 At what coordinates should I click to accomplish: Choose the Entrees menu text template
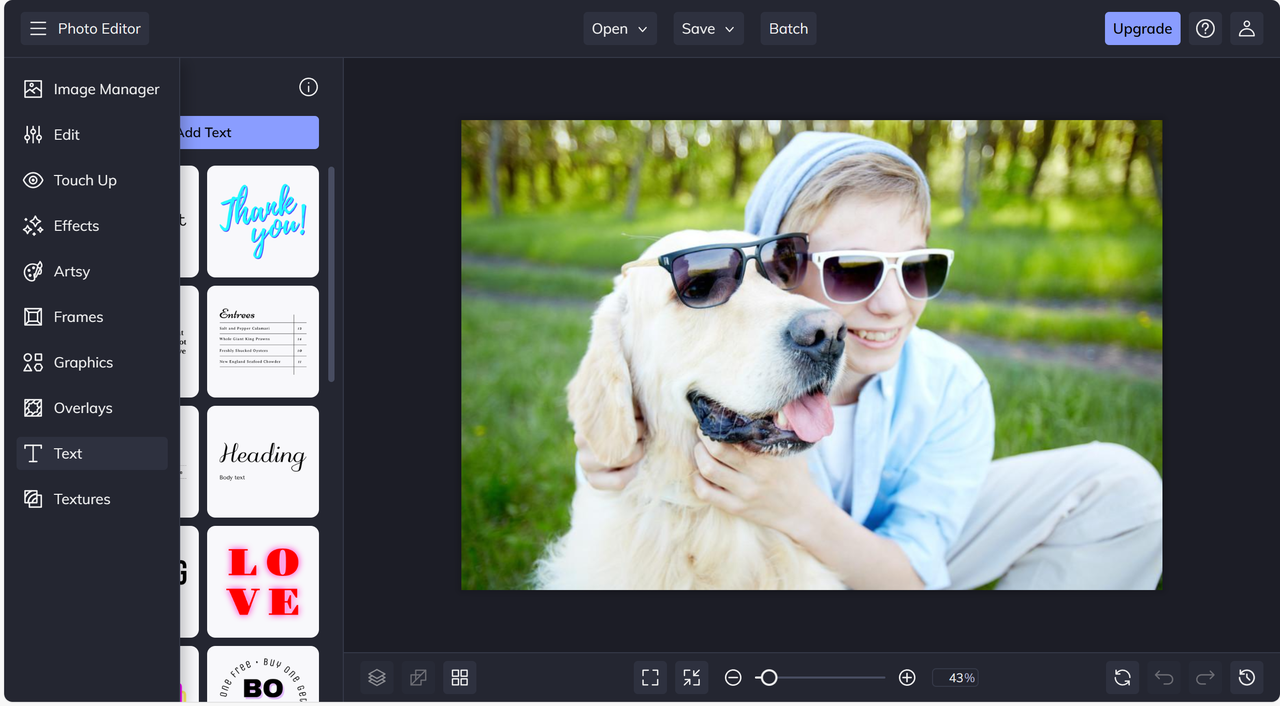point(263,341)
